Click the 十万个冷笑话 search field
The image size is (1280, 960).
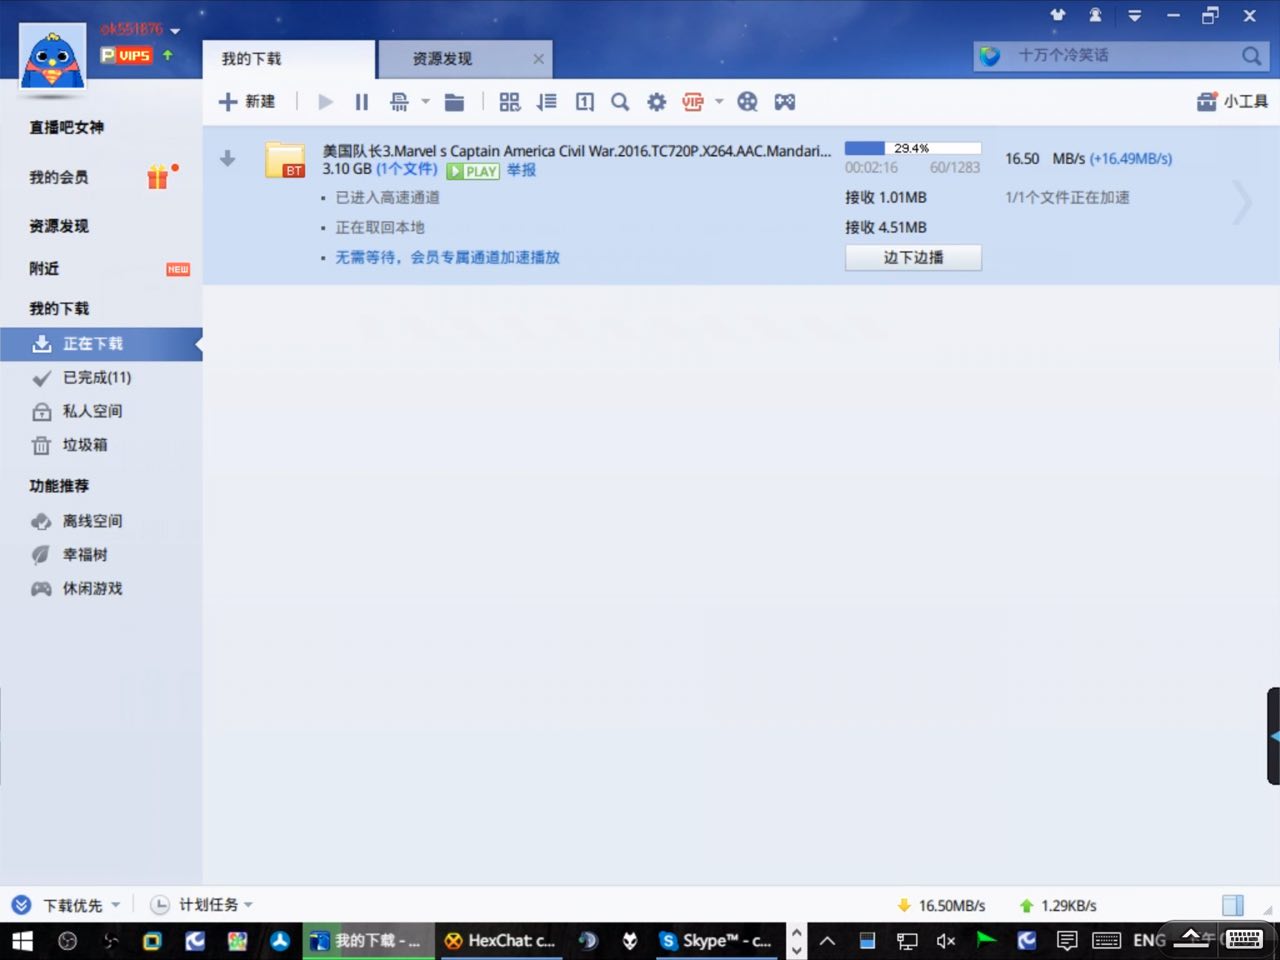[1120, 56]
